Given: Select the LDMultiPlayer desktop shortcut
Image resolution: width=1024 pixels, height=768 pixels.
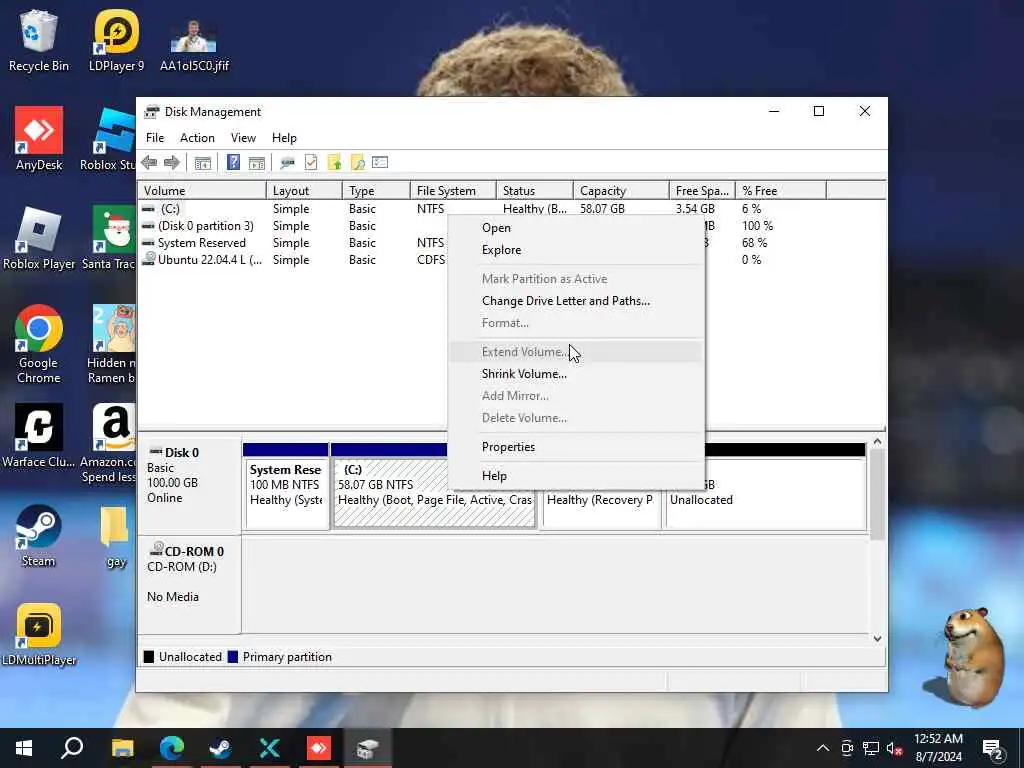Looking at the screenshot, I should tap(39, 635).
